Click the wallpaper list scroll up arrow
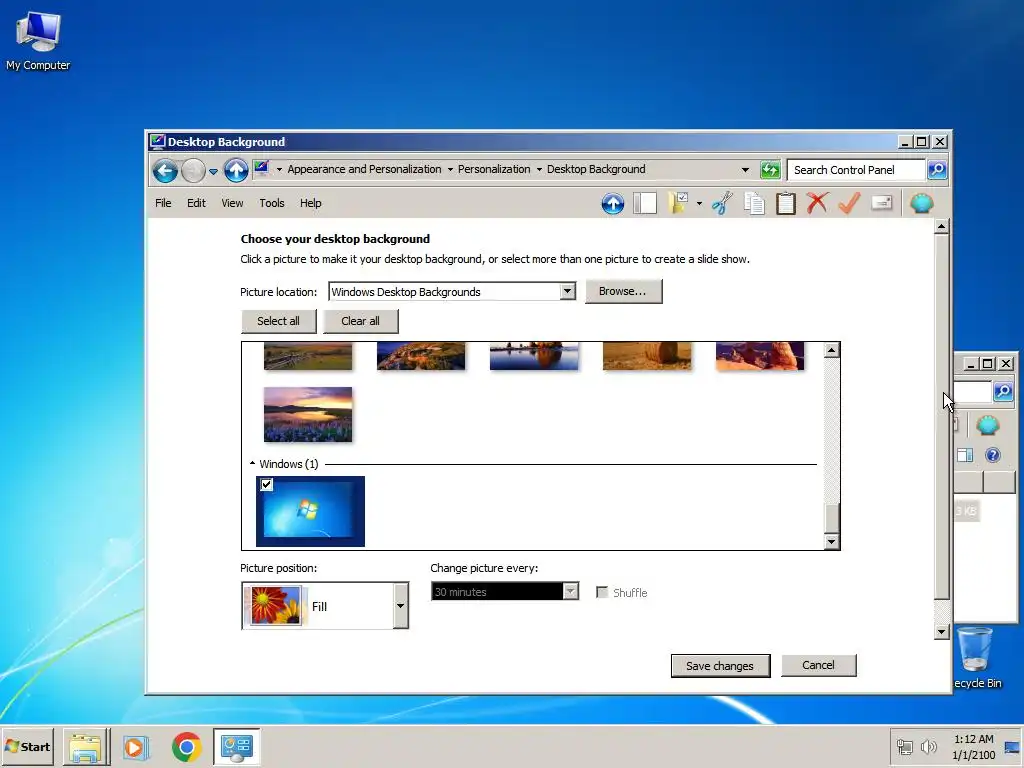Screen dimensions: 1024x768 (x=831, y=350)
